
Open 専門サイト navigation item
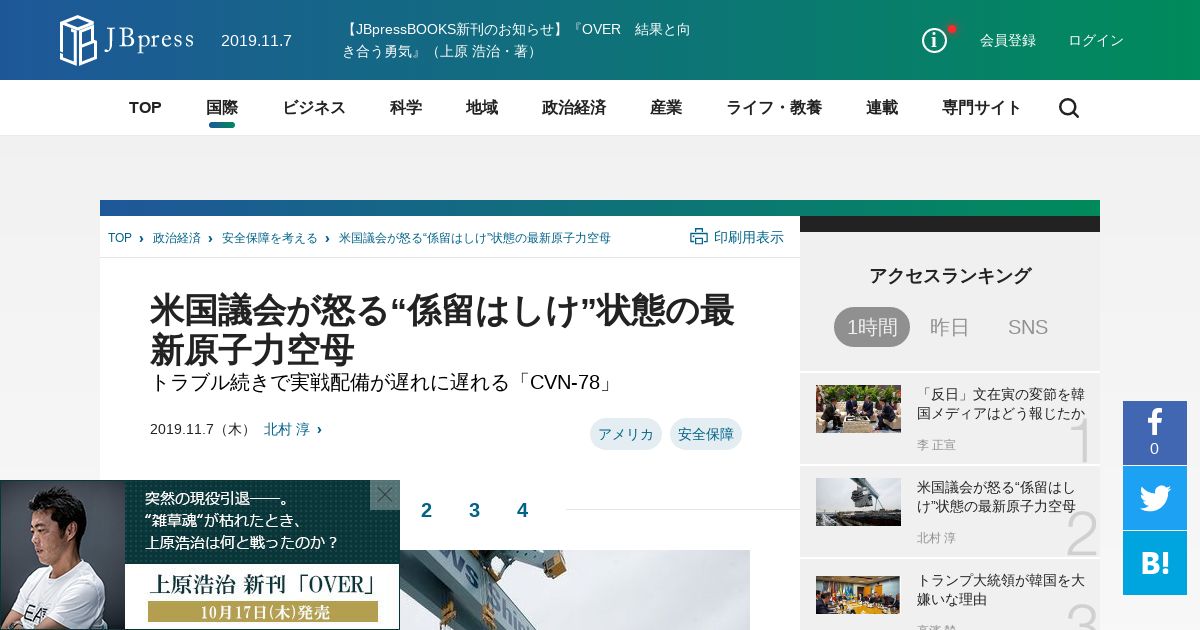point(982,108)
